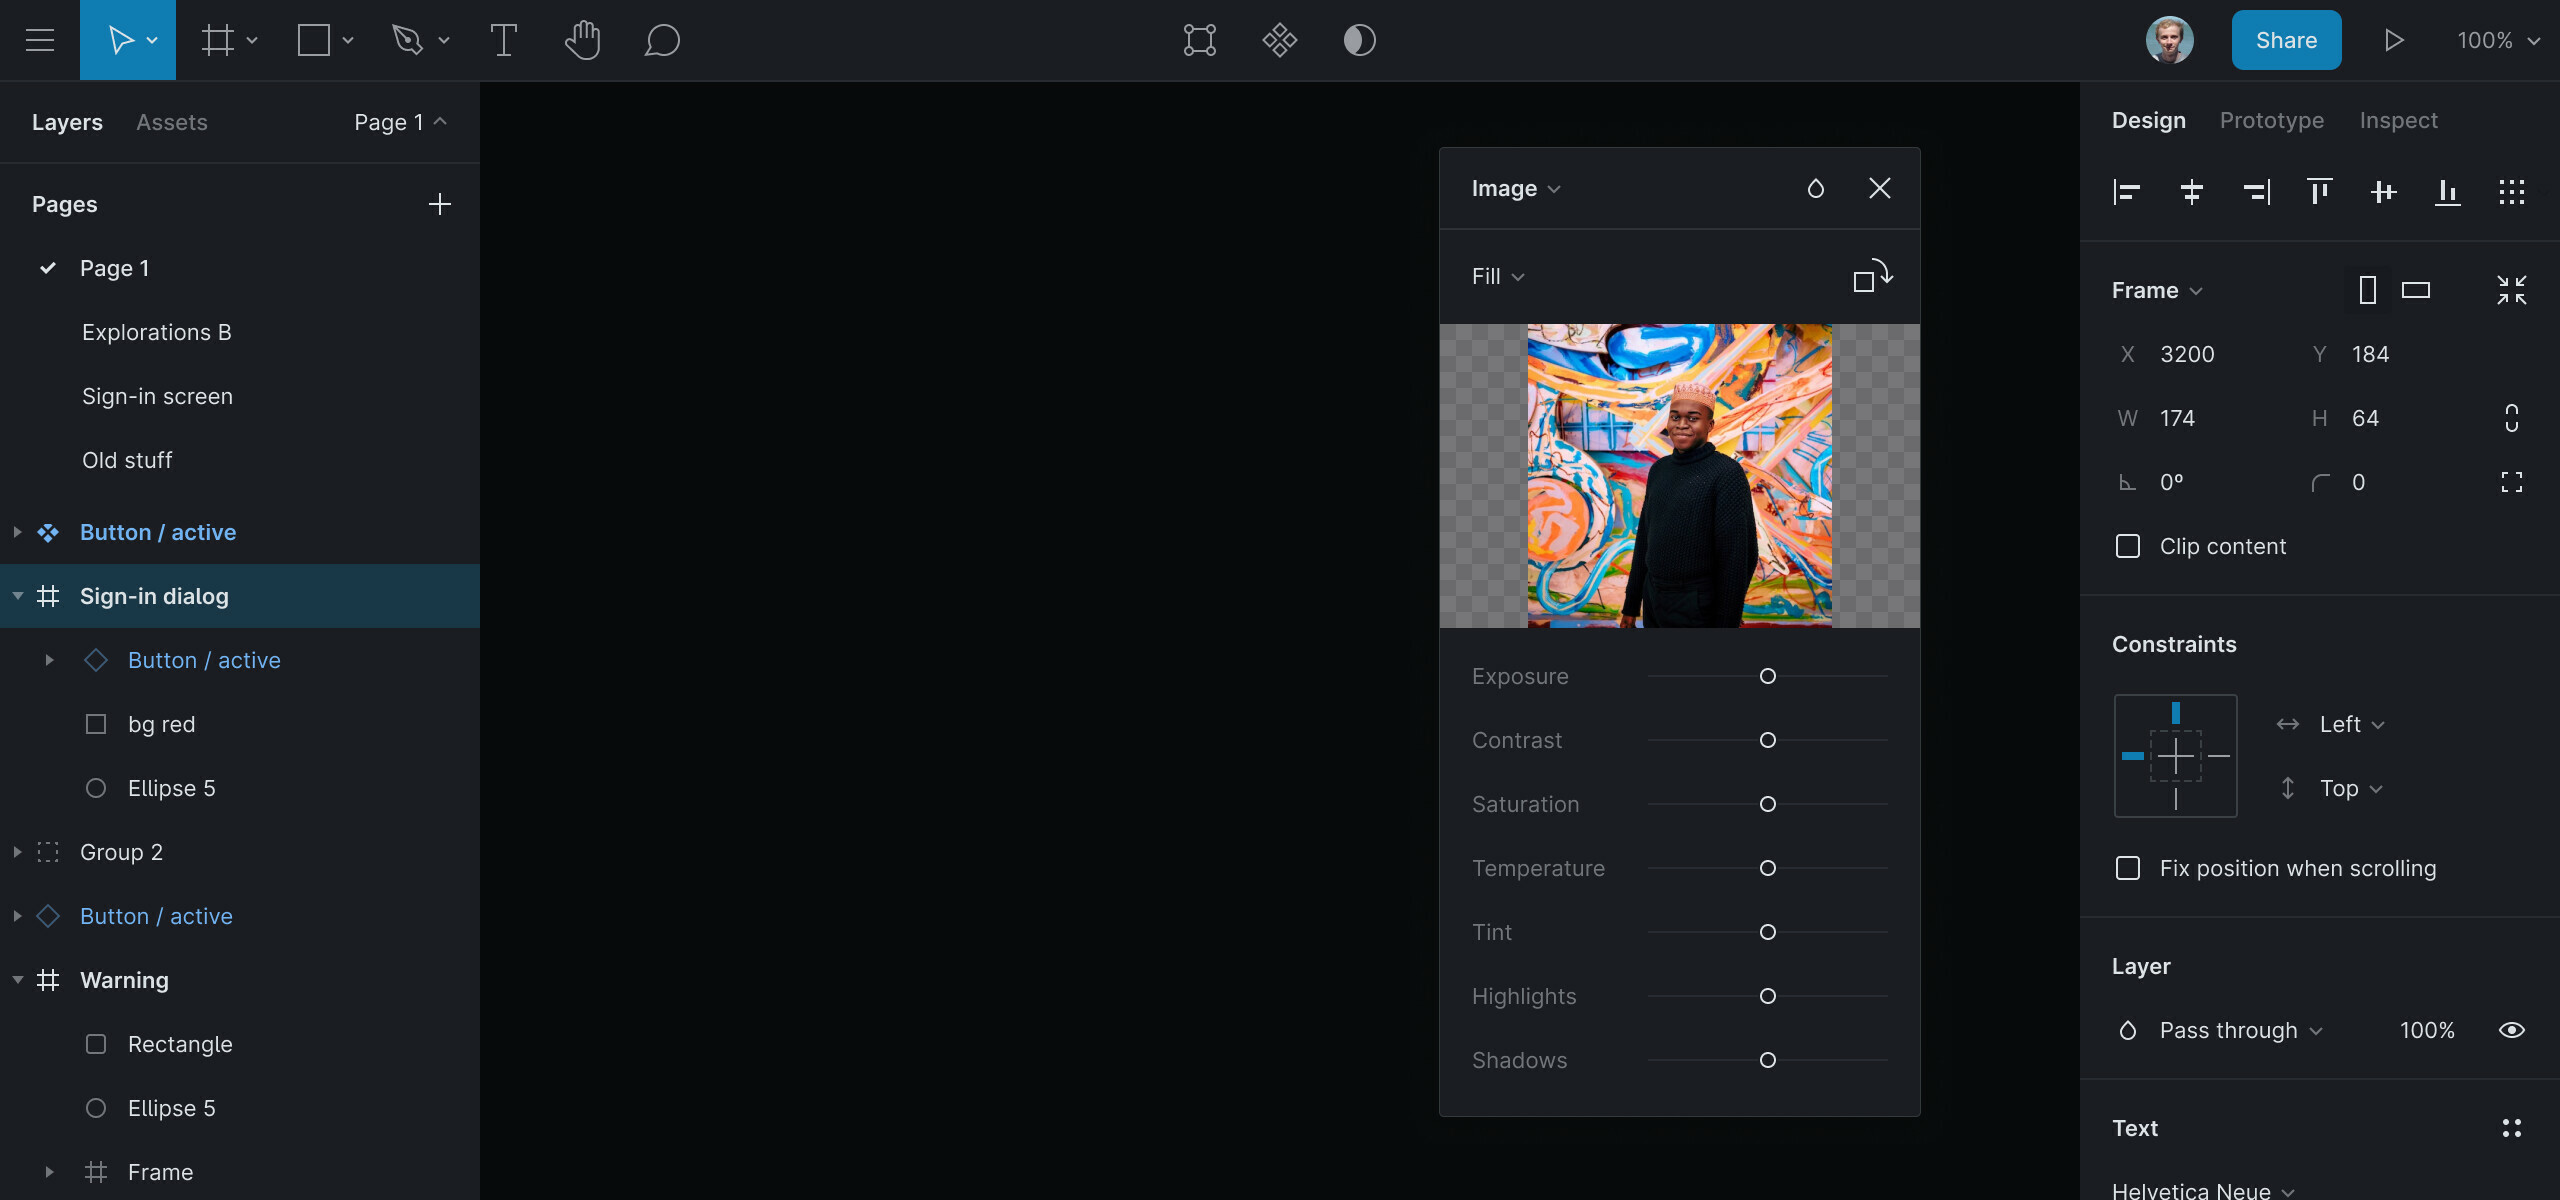The height and width of the screenshot is (1200, 2560).
Task: Click the Present play button
Action: point(2394,40)
